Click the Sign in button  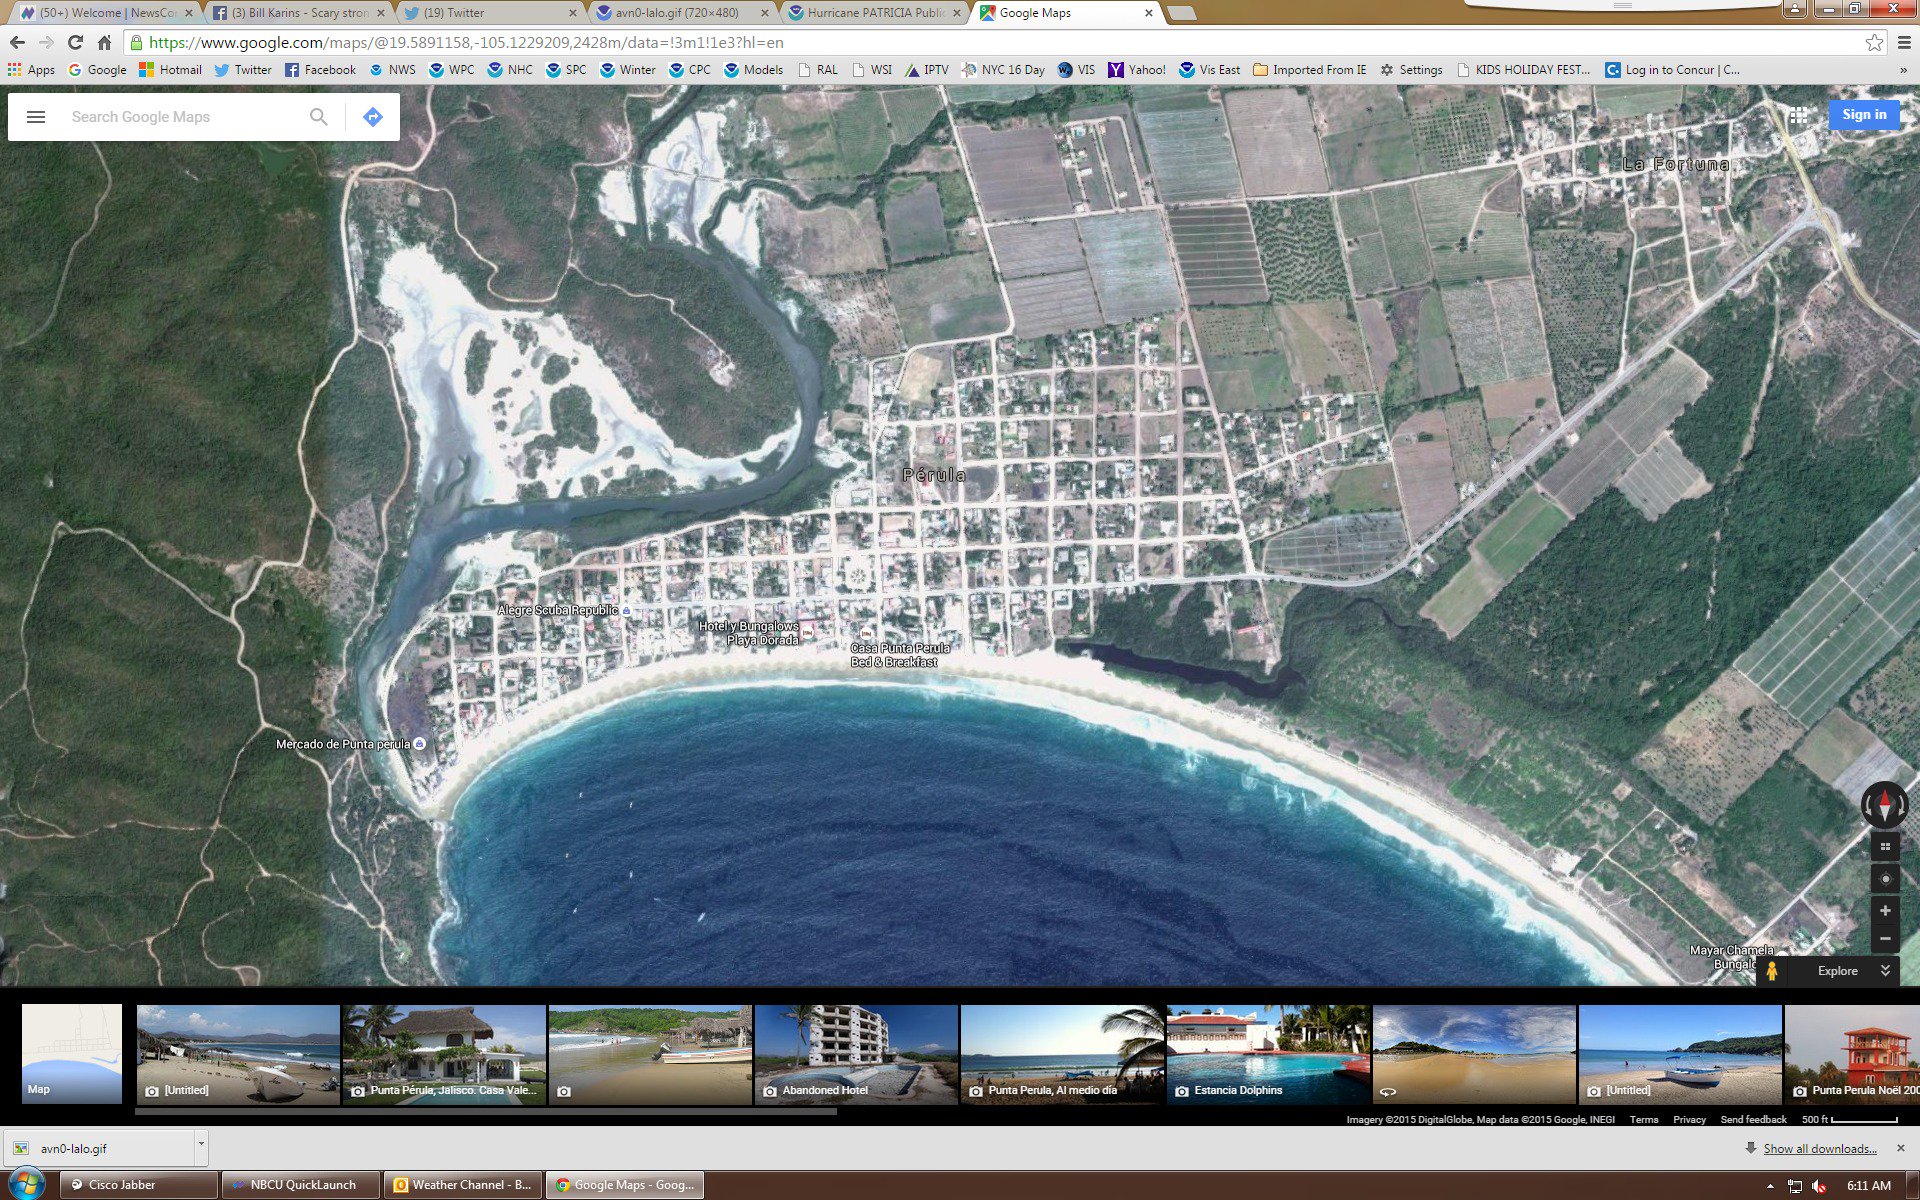click(x=1864, y=115)
